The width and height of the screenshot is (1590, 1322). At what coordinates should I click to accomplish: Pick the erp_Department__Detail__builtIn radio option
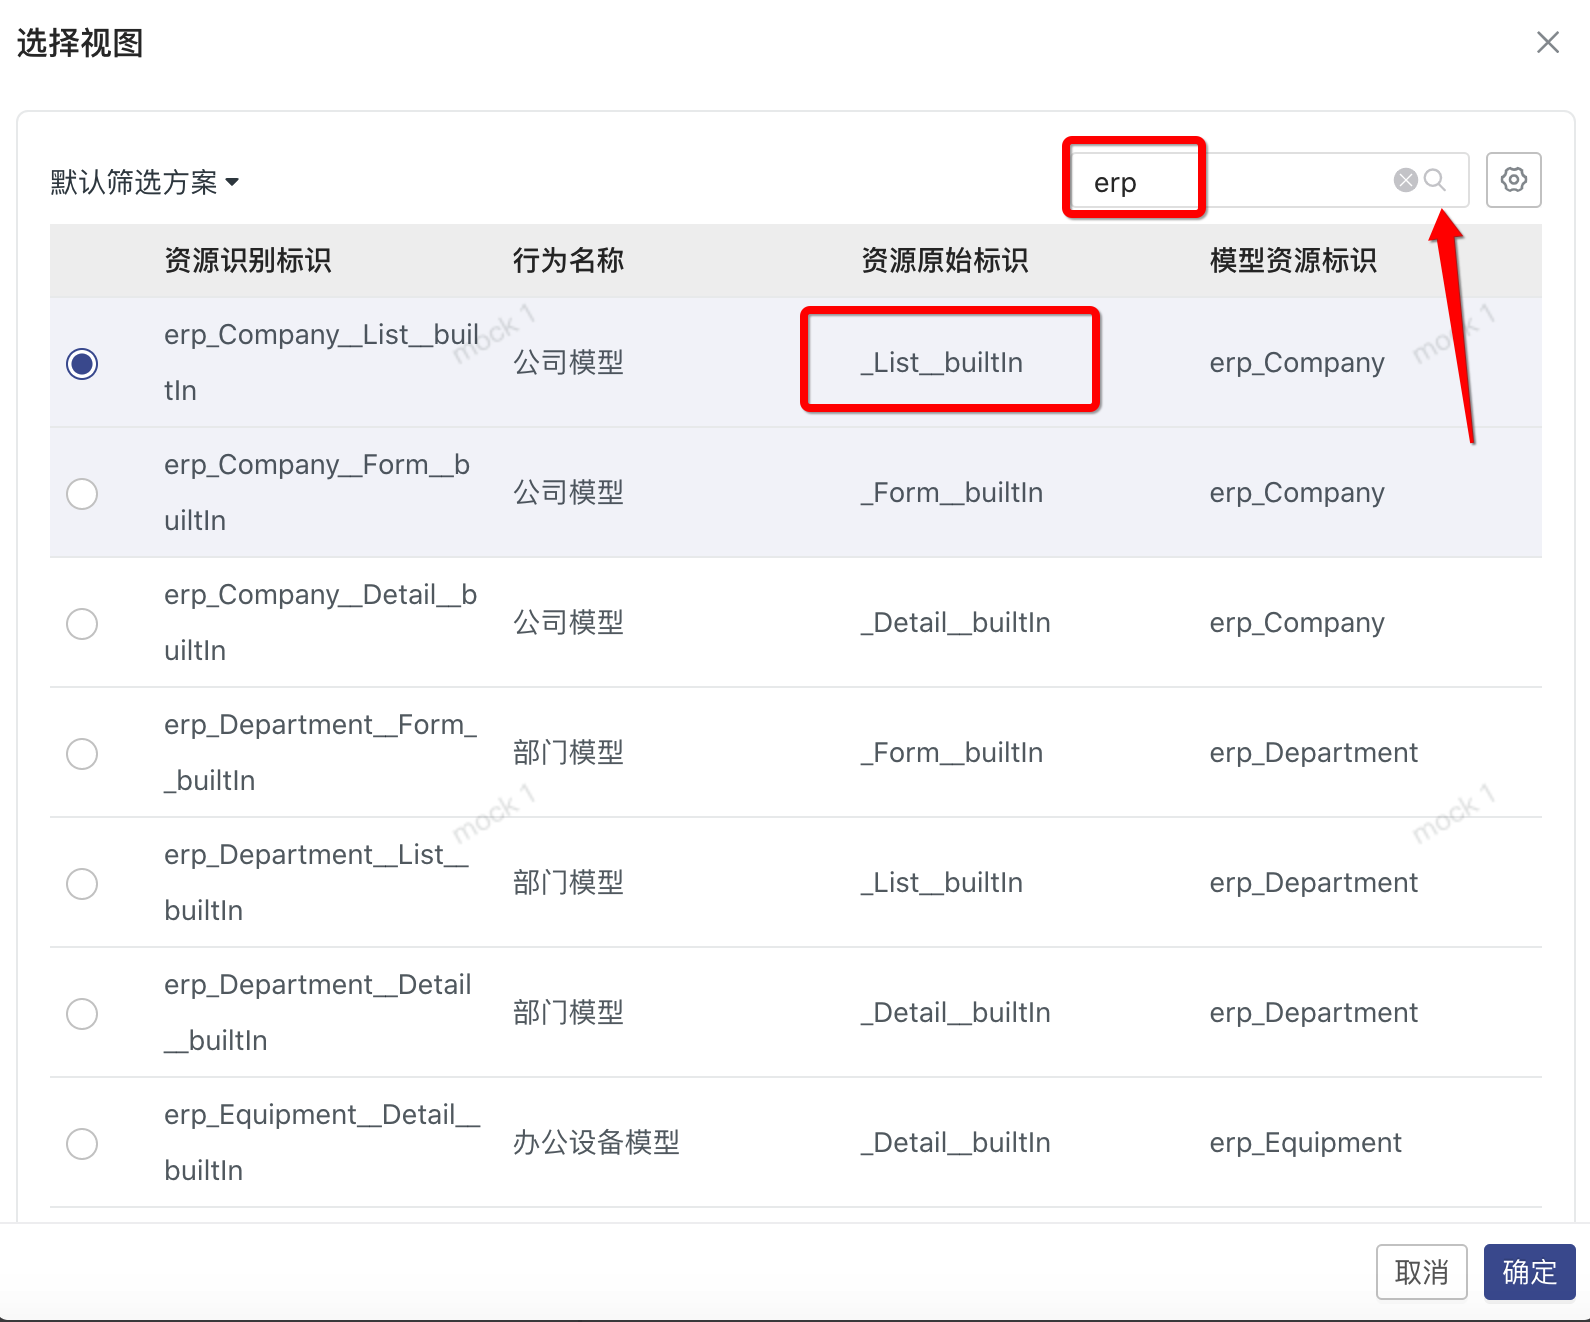[x=82, y=1013]
